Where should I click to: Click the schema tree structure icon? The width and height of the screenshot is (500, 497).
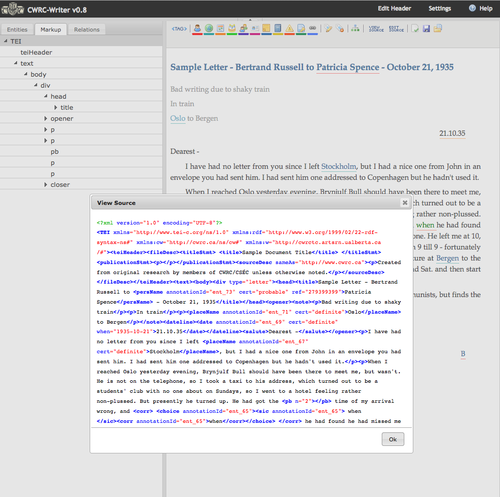355,29
